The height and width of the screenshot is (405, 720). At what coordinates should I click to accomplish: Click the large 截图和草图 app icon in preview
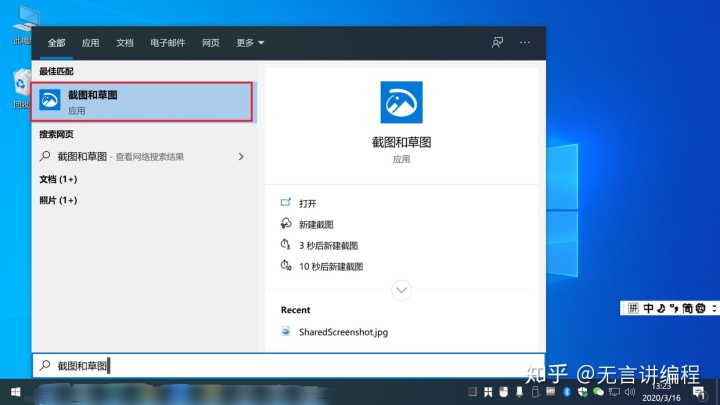click(401, 102)
